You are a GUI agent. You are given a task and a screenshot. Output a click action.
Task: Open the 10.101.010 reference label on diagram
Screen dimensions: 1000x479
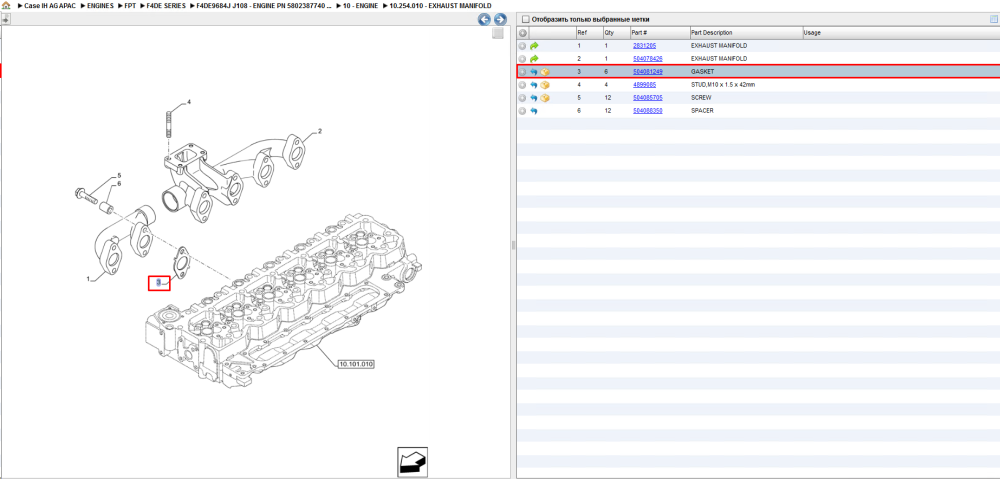[356, 364]
